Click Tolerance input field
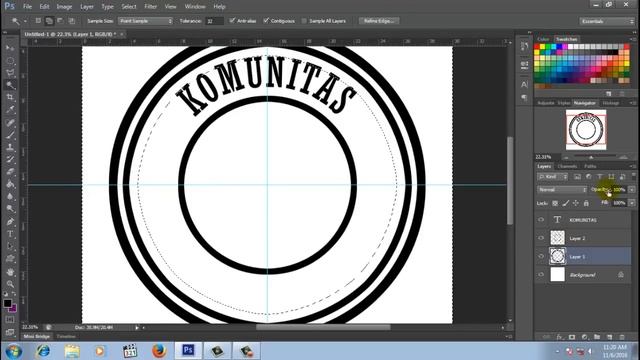Image resolution: width=640 pixels, height=360 pixels. coord(214,21)
